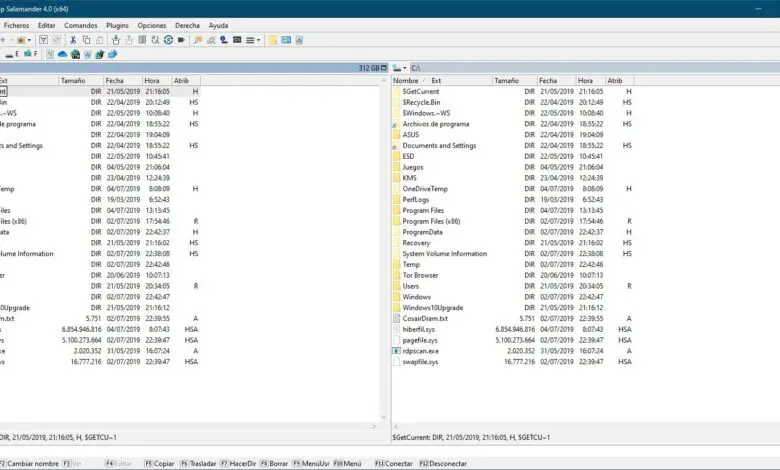The image size is (780, 470).
Task: Open the Comandos menu
Action: [81, 25]
